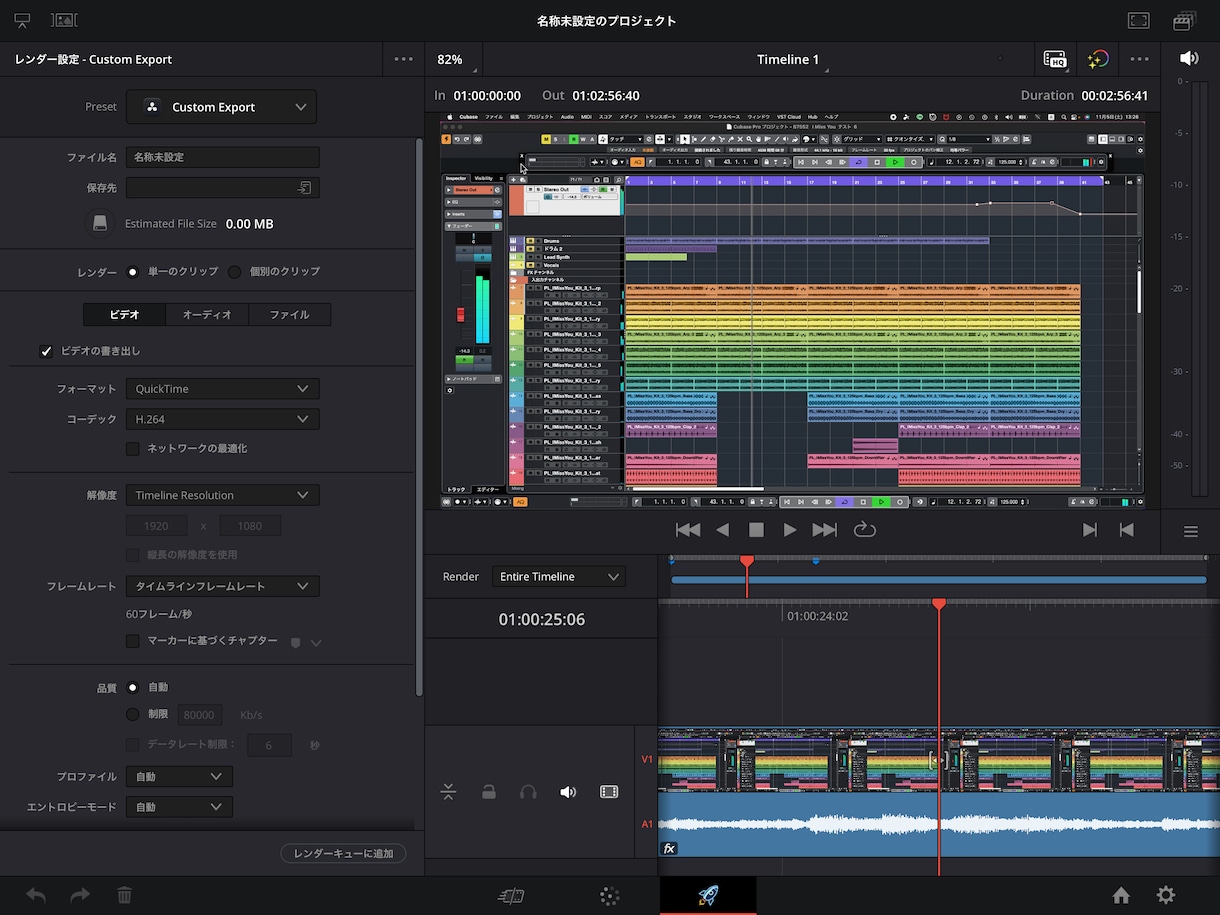Open the Timeline Resolution dropdown
This screenshot has width=1220, height=915.
[223, 495]
